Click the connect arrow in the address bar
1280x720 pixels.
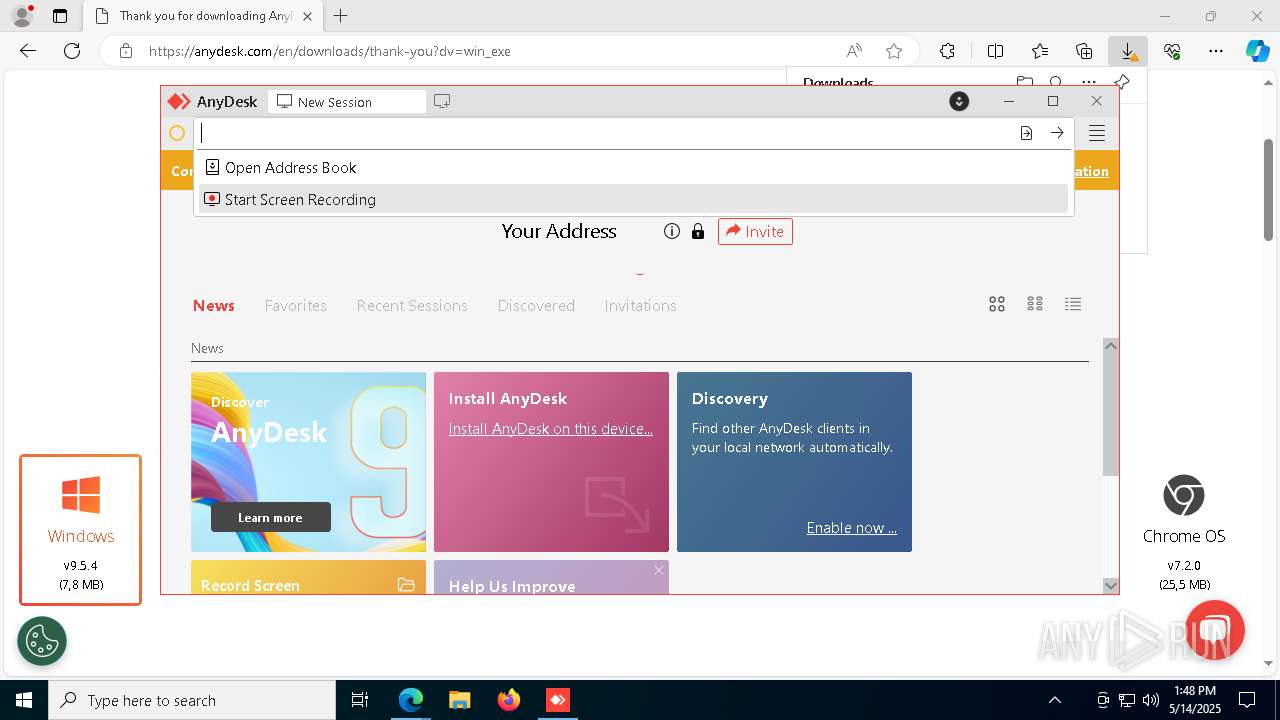(x=1057, y=133)
